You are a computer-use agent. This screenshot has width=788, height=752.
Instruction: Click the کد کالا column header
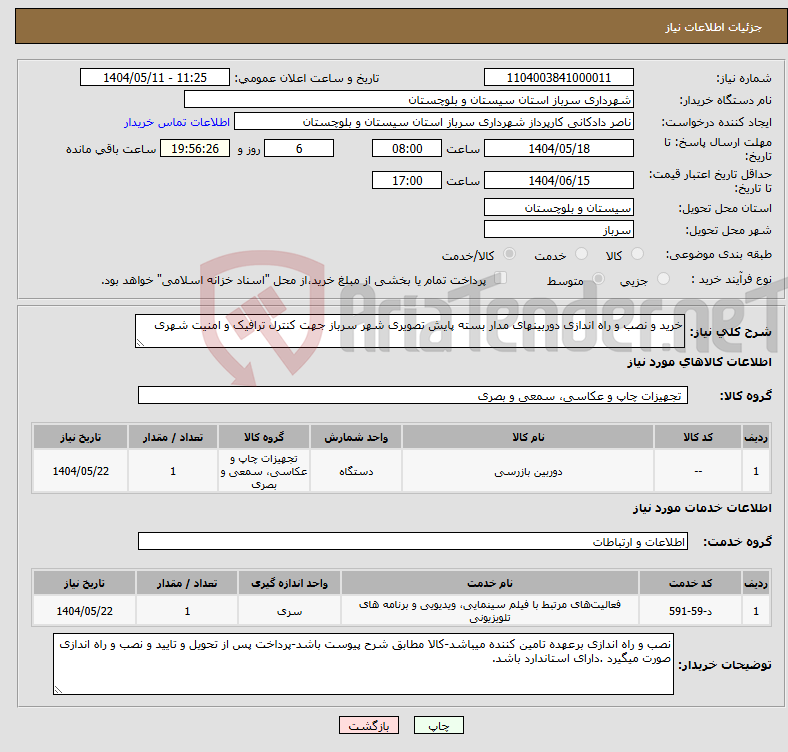coord(698,437)
